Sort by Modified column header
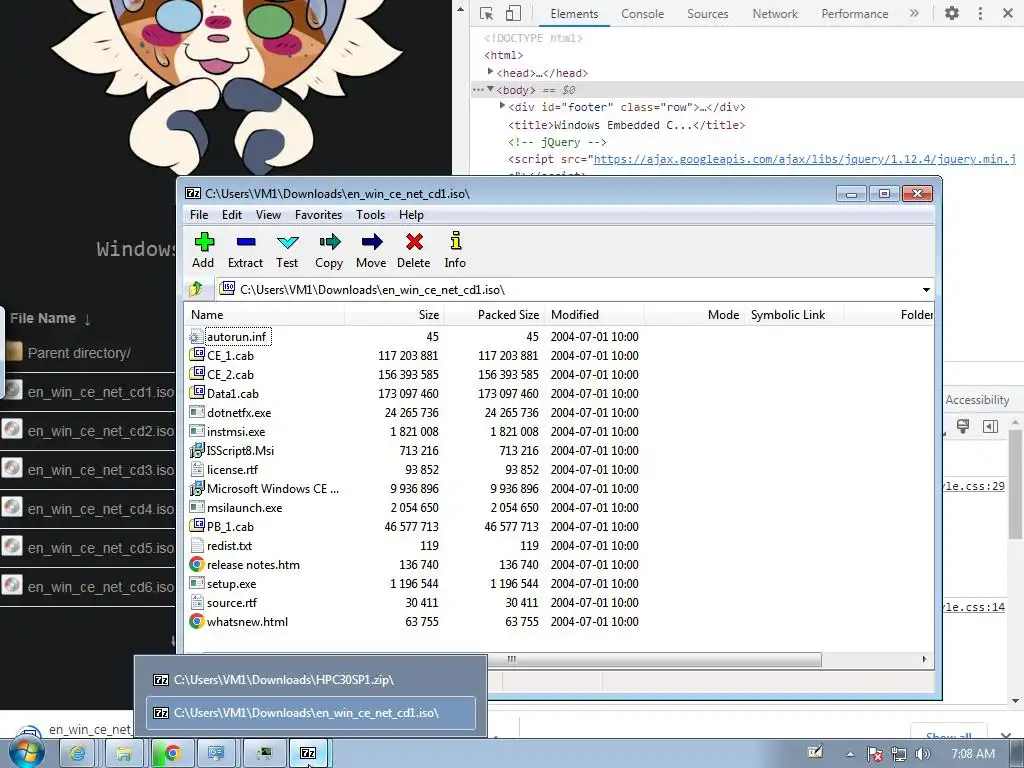The image size is (1024, 768). (595, 315)
